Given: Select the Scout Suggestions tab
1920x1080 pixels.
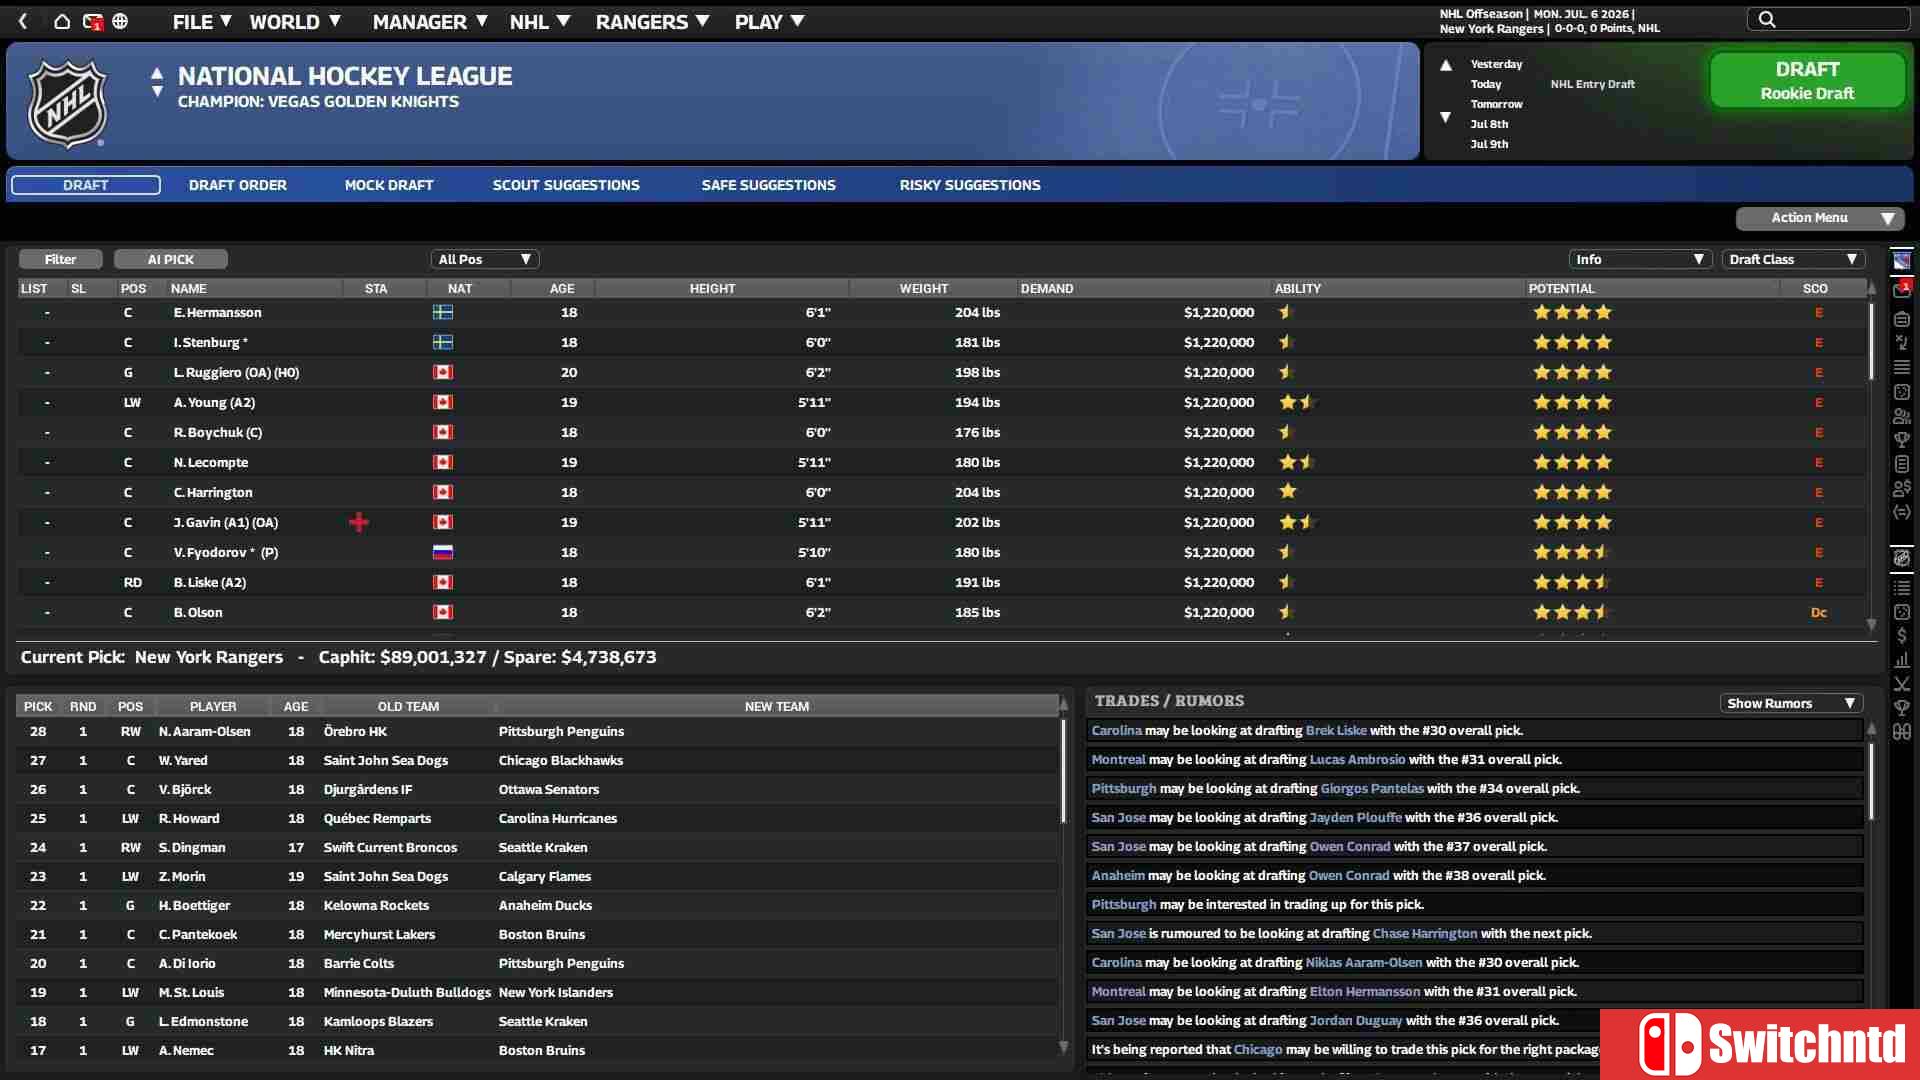Looking at the screenshot, I should [566, 184].
